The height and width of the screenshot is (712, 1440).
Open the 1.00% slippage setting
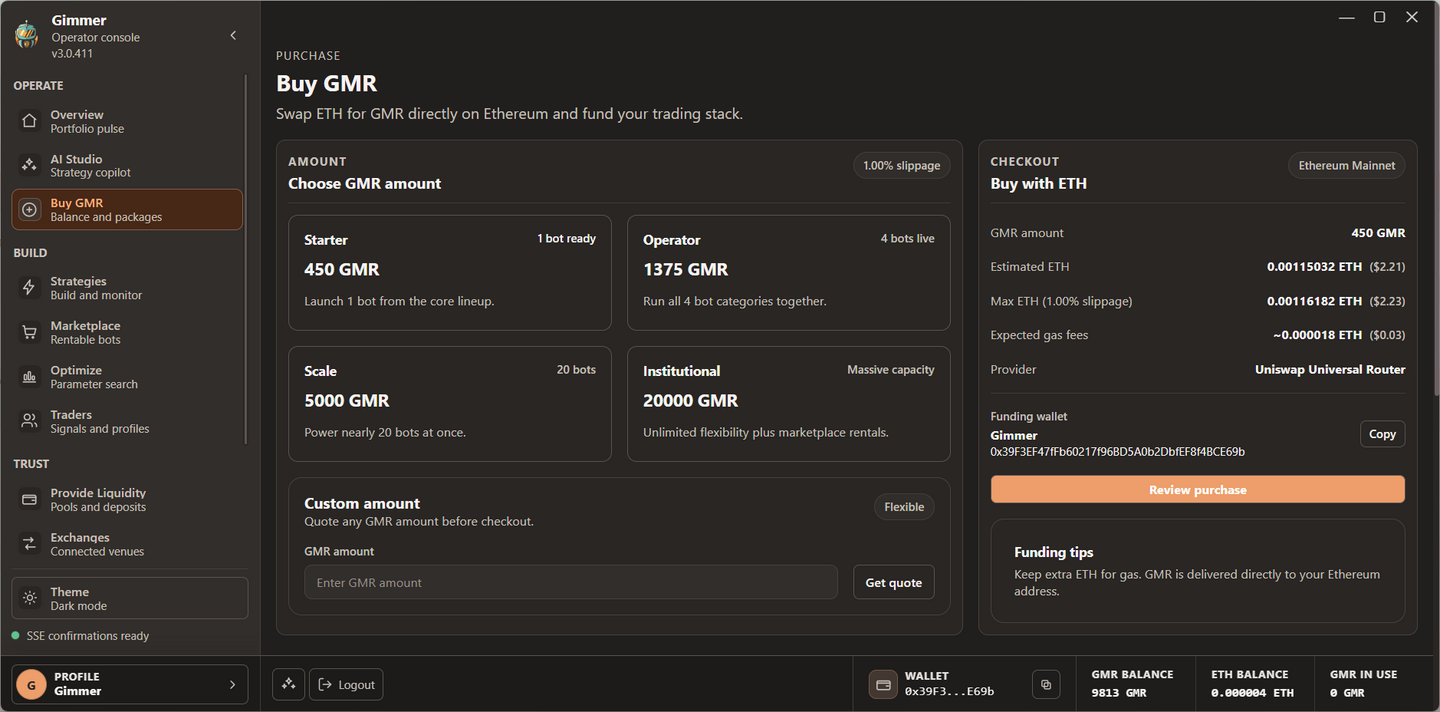click(902, 166)
